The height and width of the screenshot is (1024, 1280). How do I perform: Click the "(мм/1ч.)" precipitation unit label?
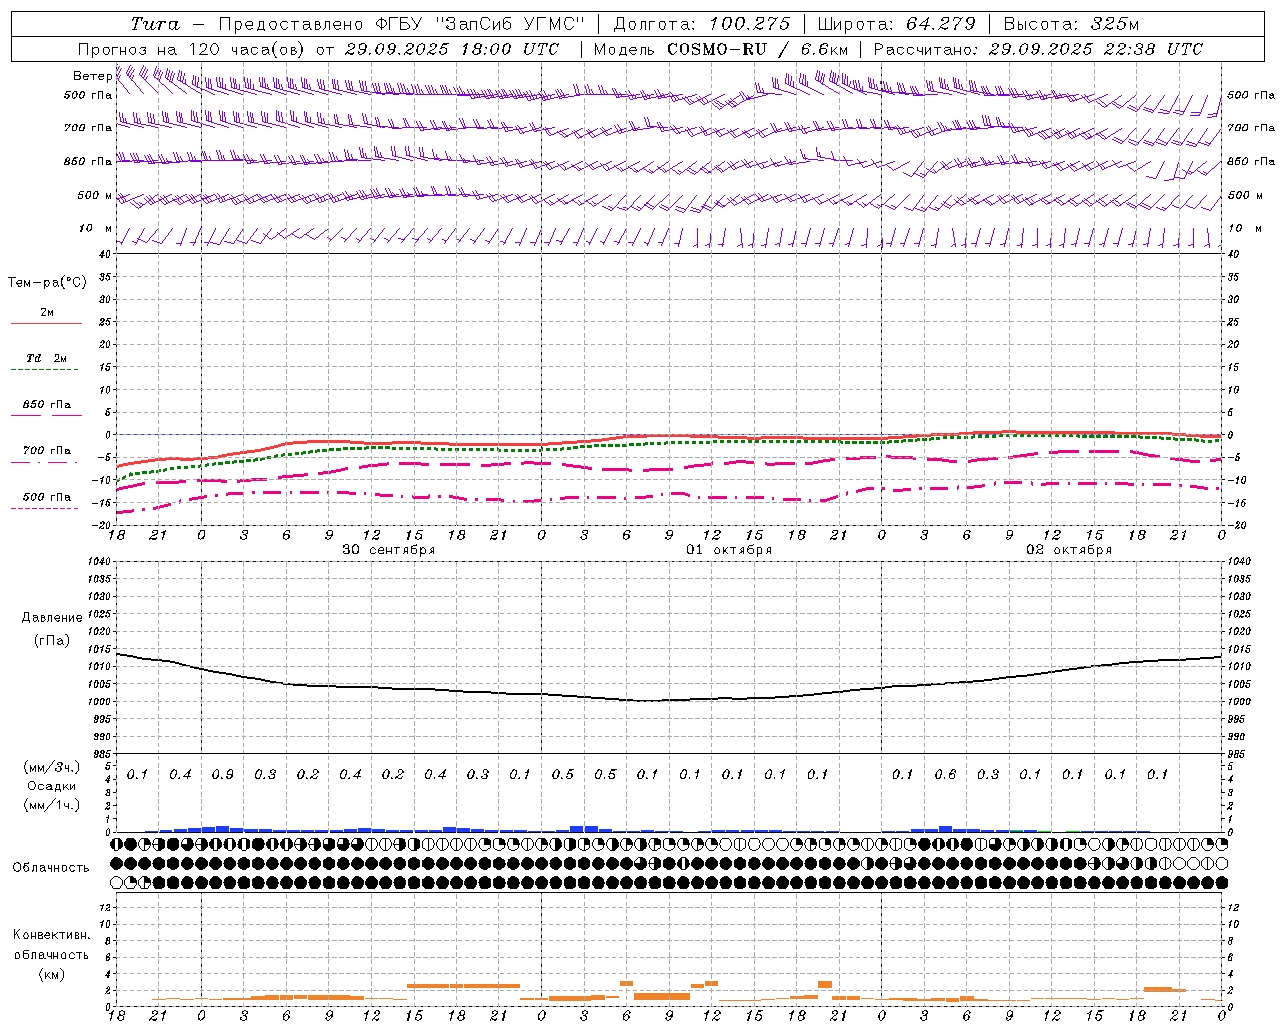[52, 805]
